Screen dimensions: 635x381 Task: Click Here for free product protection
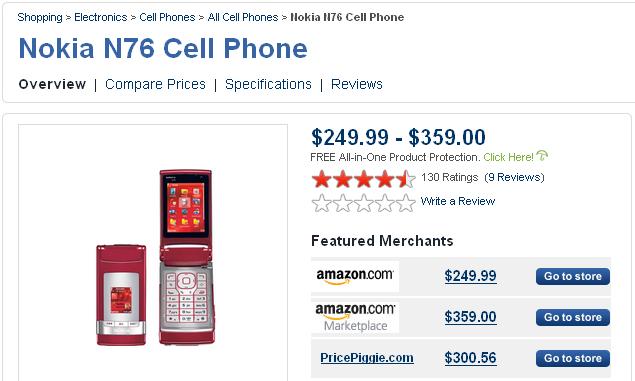coord(508,157)
